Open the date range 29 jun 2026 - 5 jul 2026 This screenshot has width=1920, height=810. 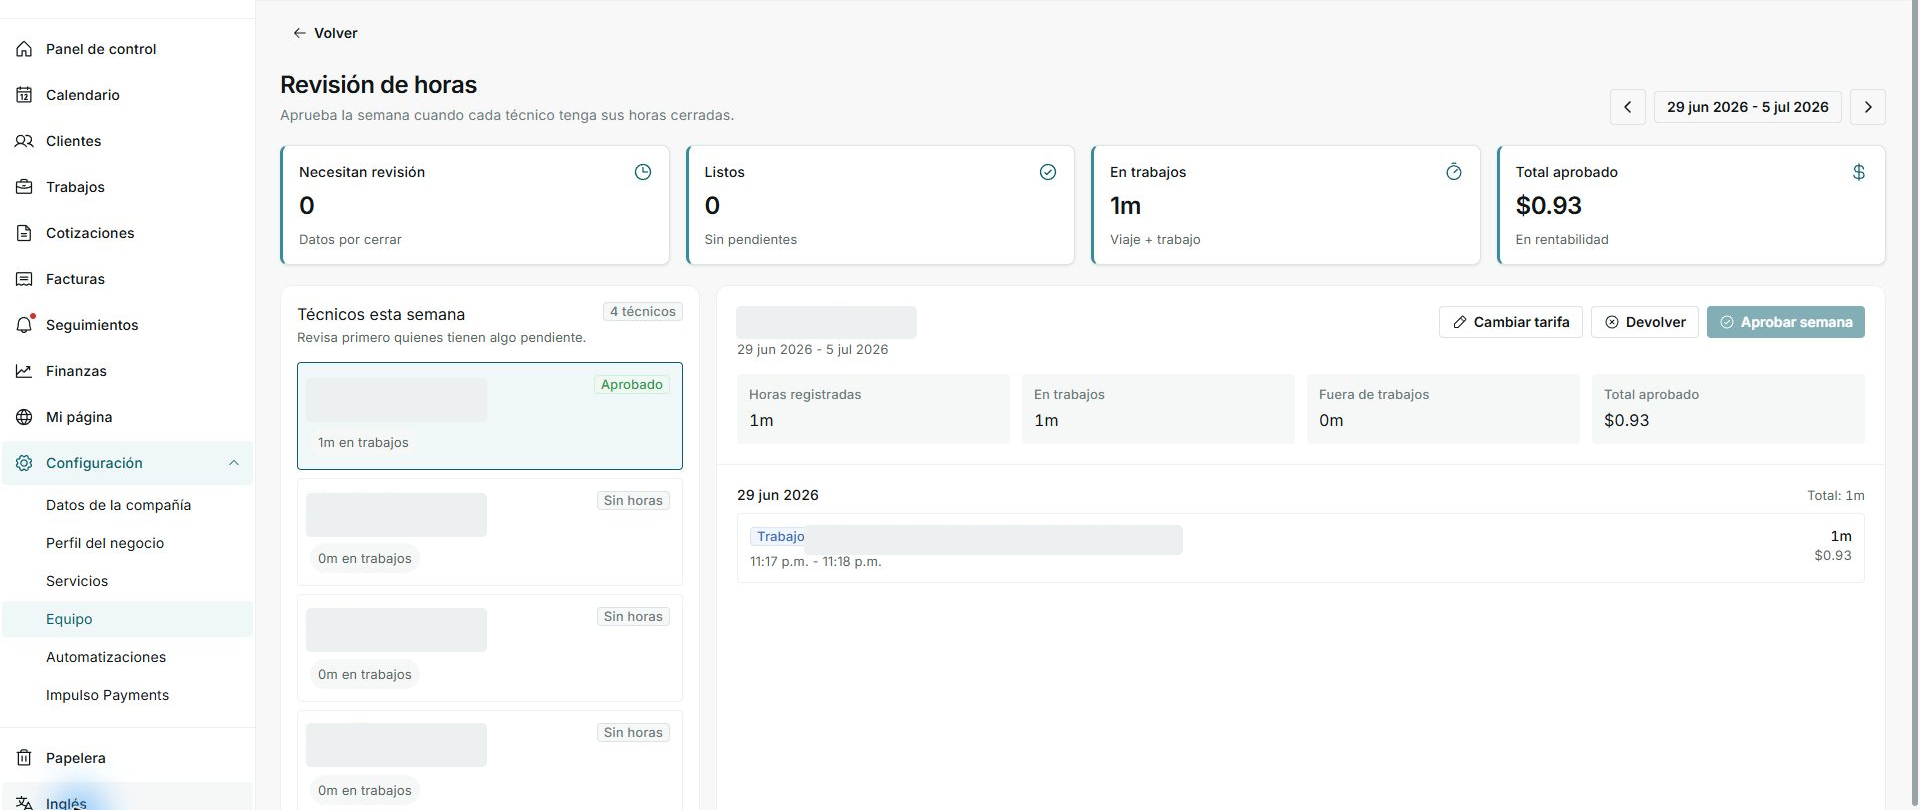click(1748, 107)
